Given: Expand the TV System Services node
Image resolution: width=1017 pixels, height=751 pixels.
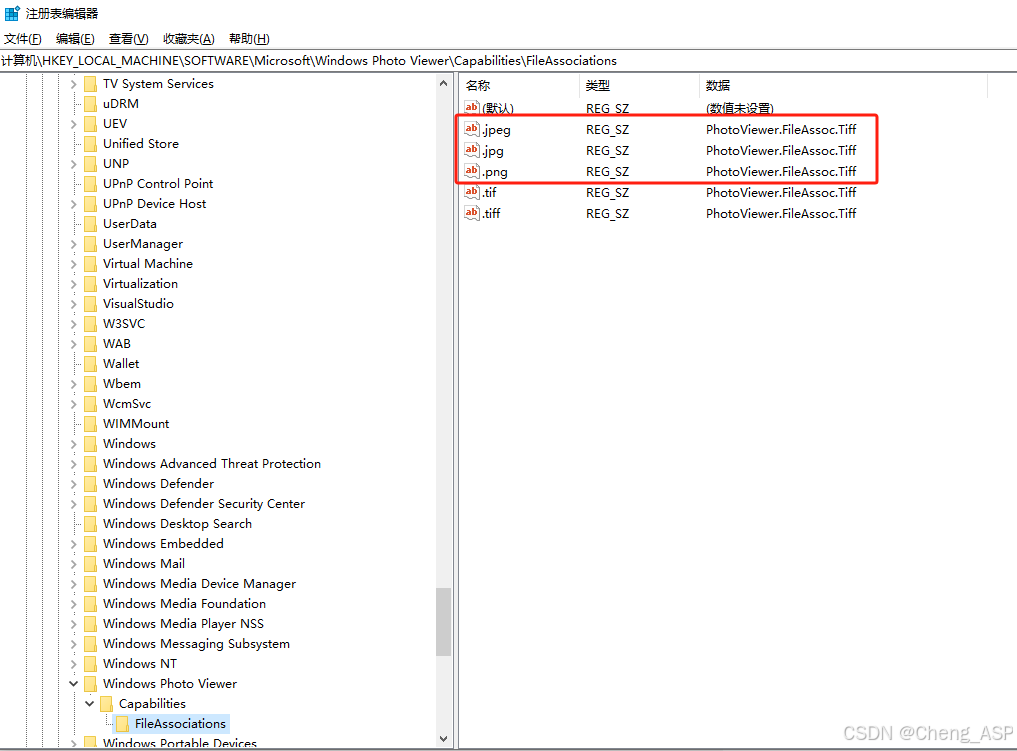Looking at the screenshot, I should pos(73,84).
